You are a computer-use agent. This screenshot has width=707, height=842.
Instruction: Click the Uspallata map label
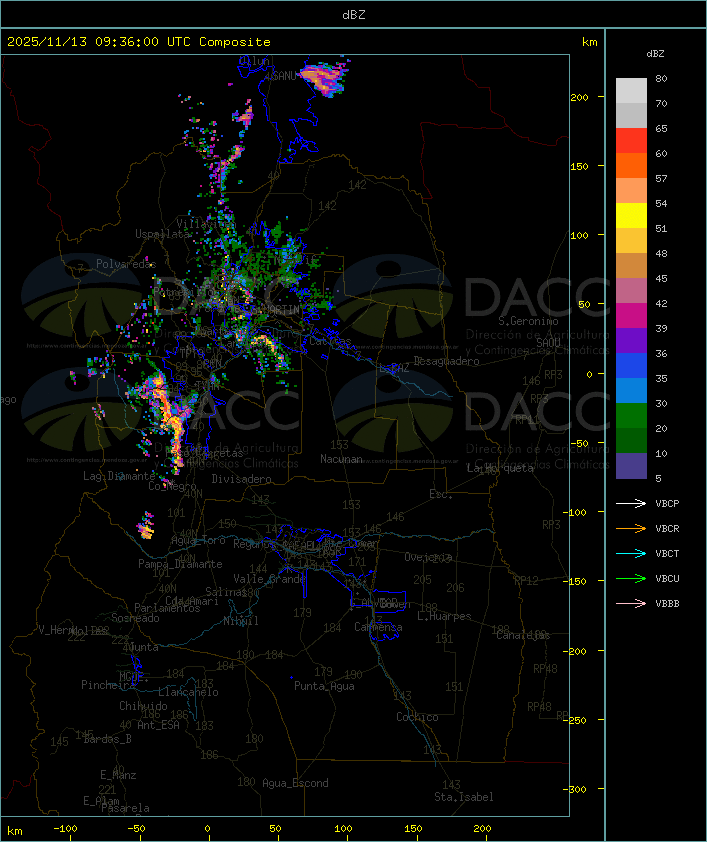pyautogui.click(x=162, y=234)
